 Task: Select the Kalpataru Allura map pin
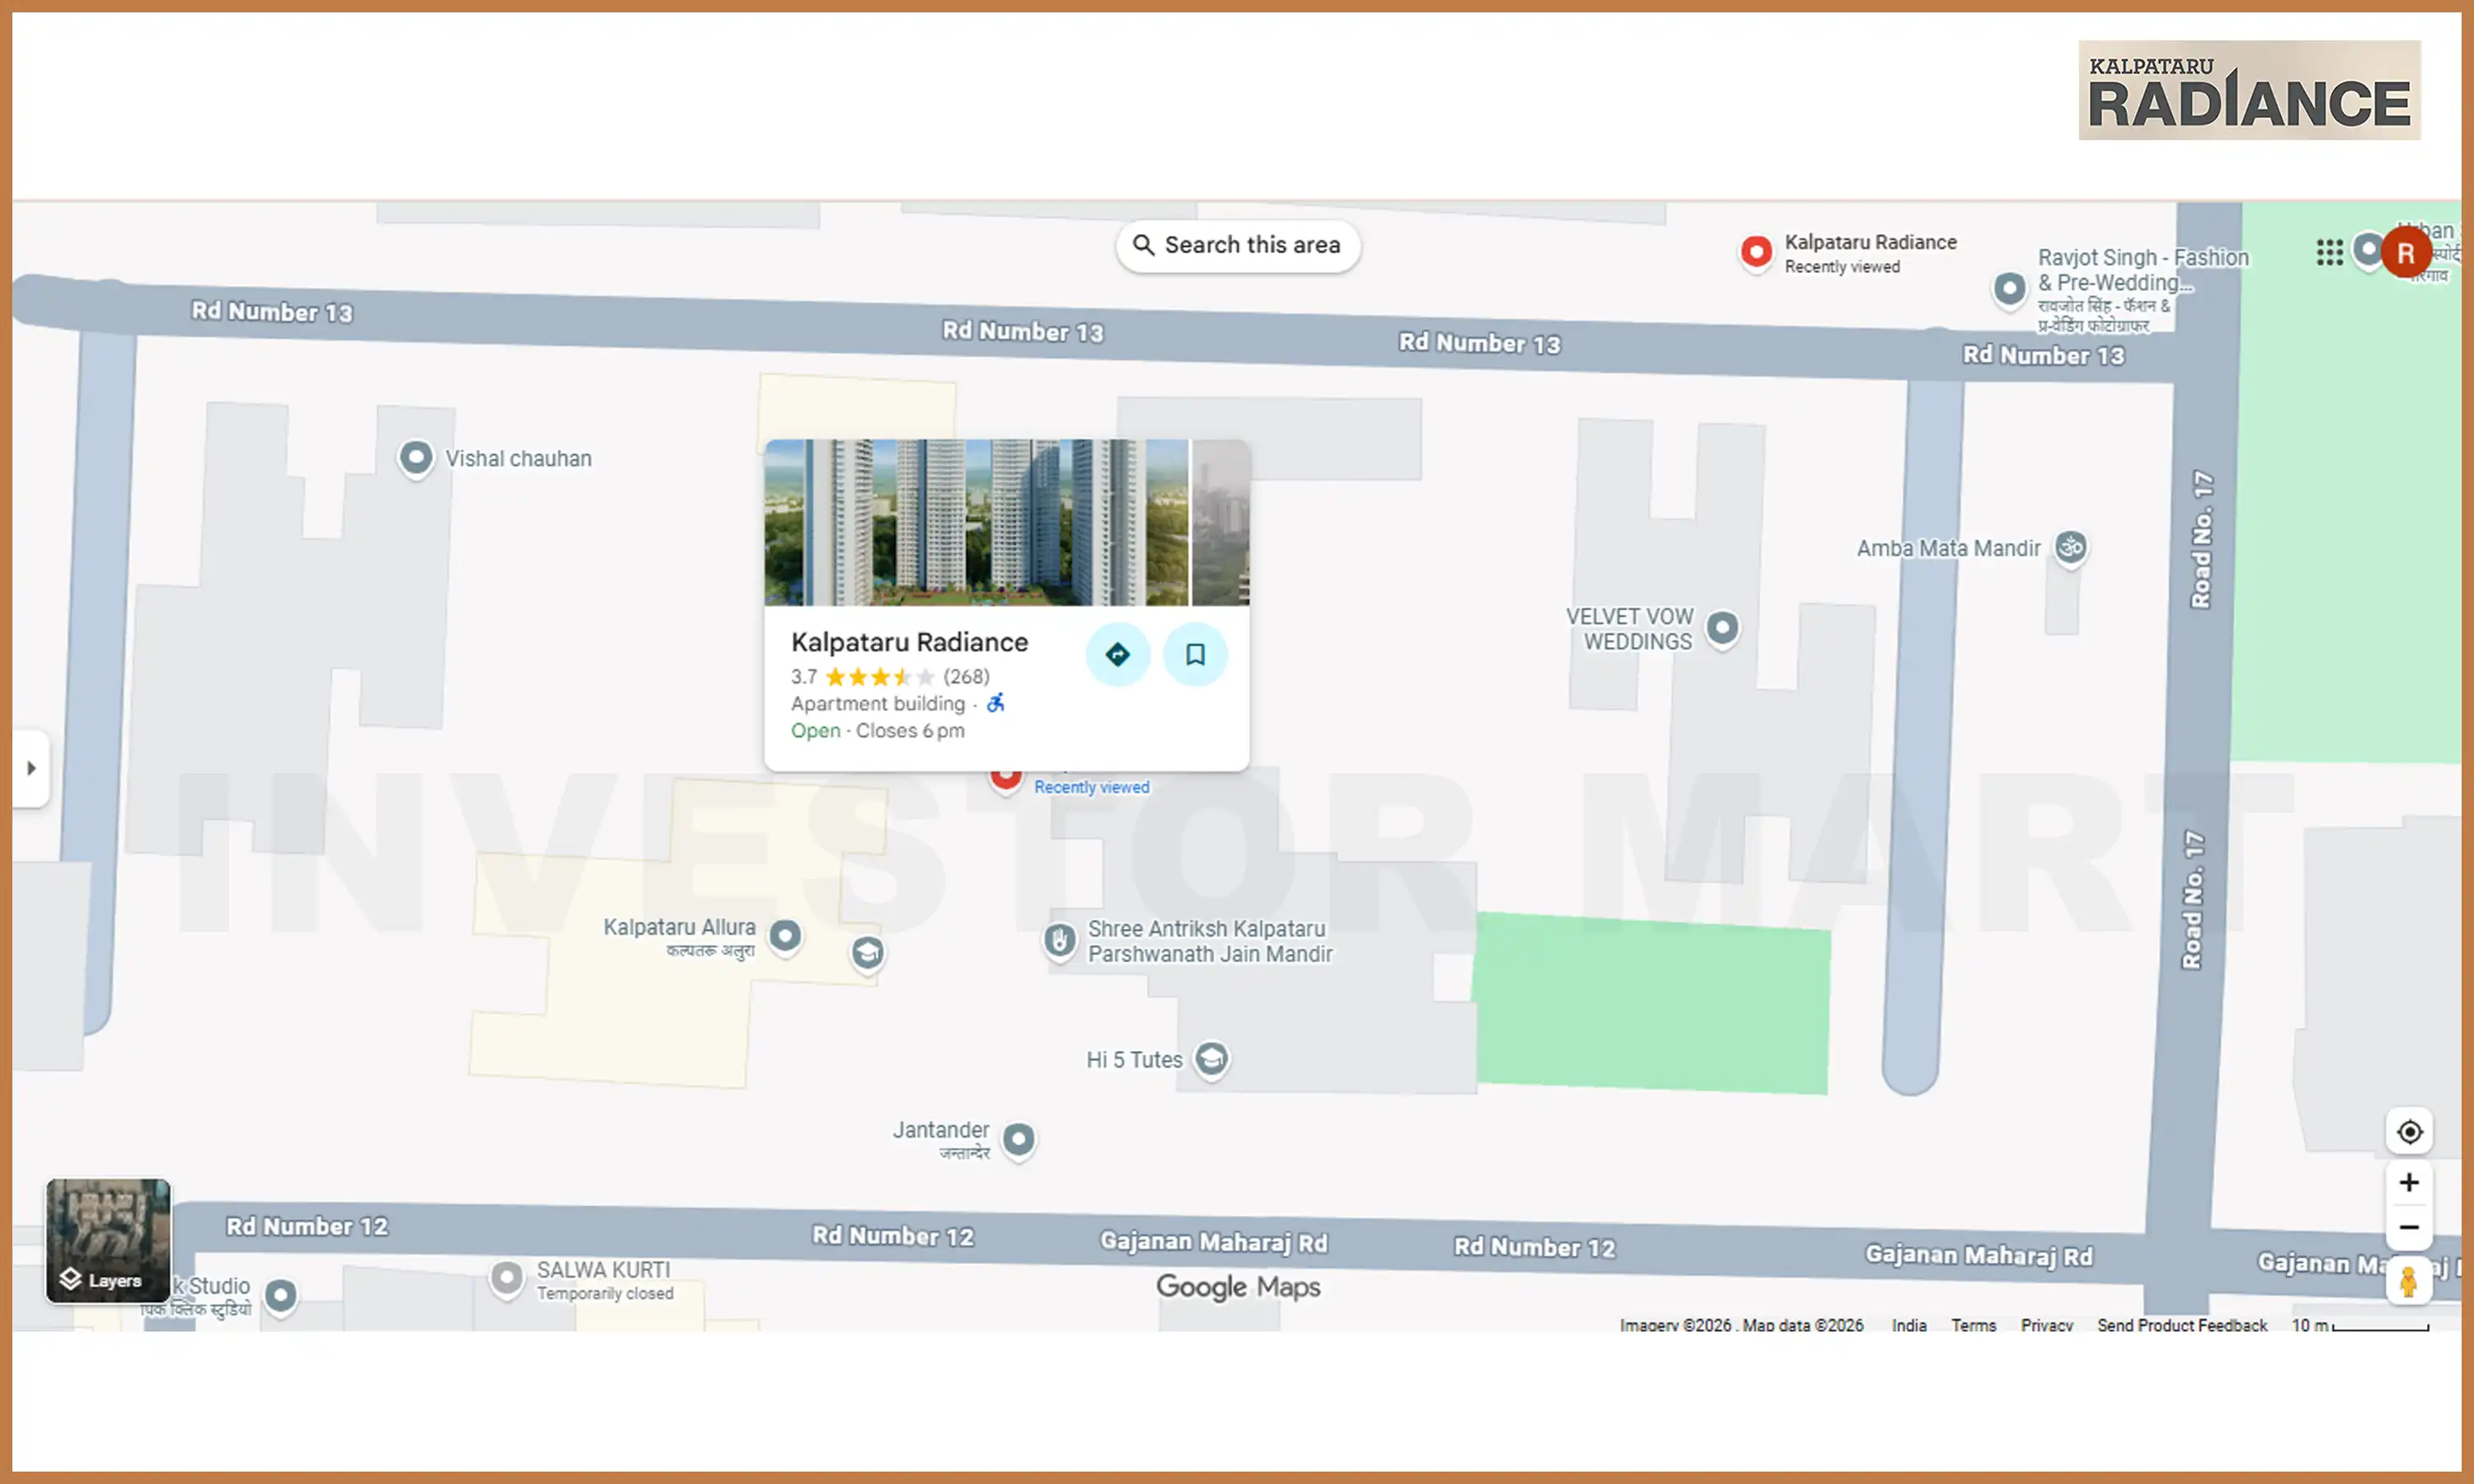point(785,937)
